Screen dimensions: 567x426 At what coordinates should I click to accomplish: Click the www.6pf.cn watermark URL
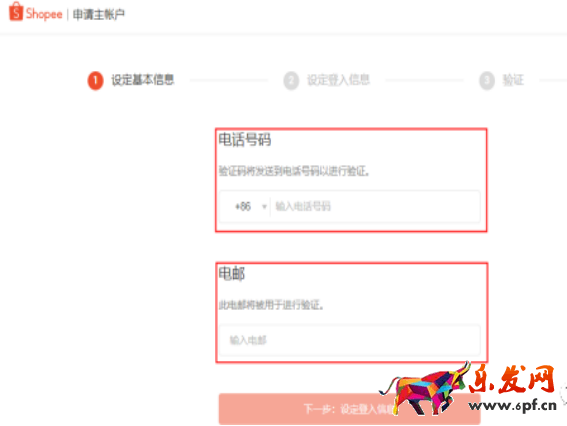tap(512, 405)
